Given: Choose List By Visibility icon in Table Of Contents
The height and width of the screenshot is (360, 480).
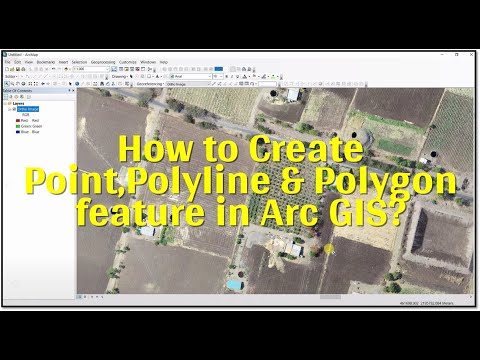Looking at the screenshot, I should click(16, 97).
